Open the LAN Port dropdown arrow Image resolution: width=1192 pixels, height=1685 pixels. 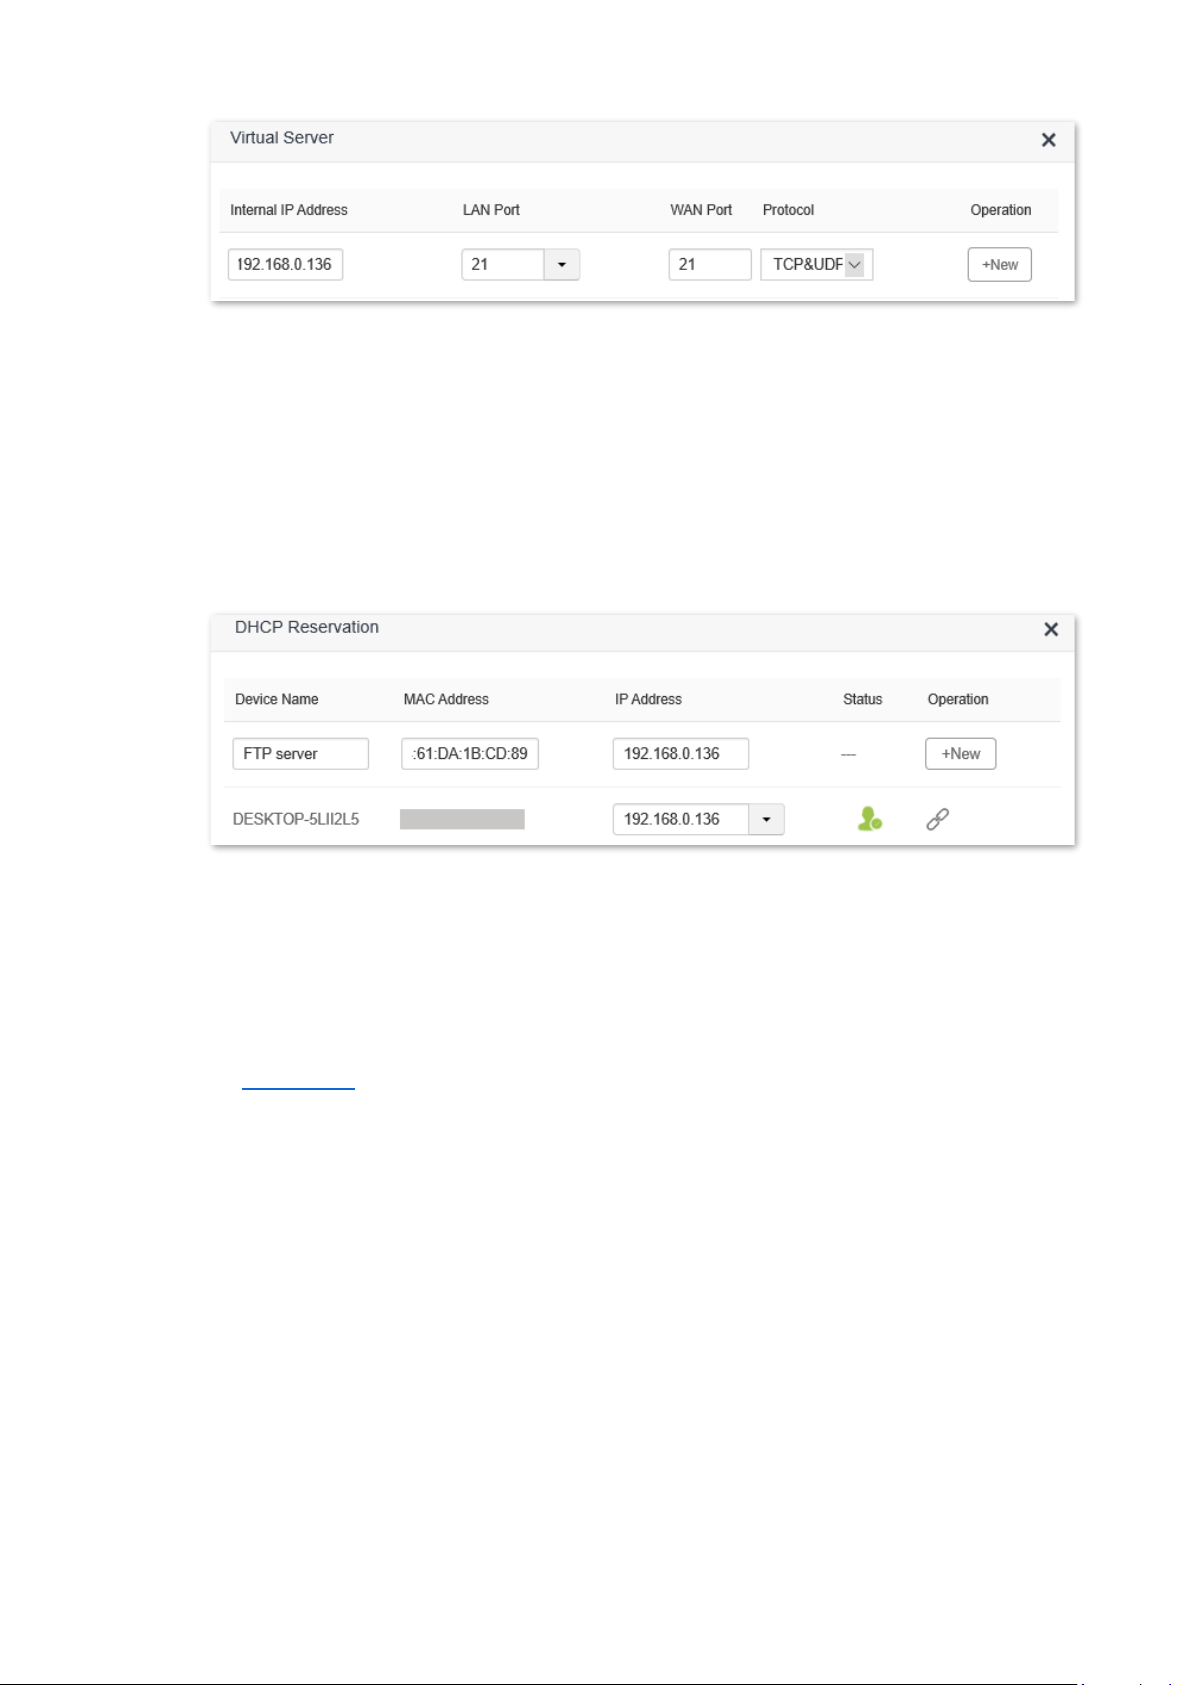click(x=562, y=265)
